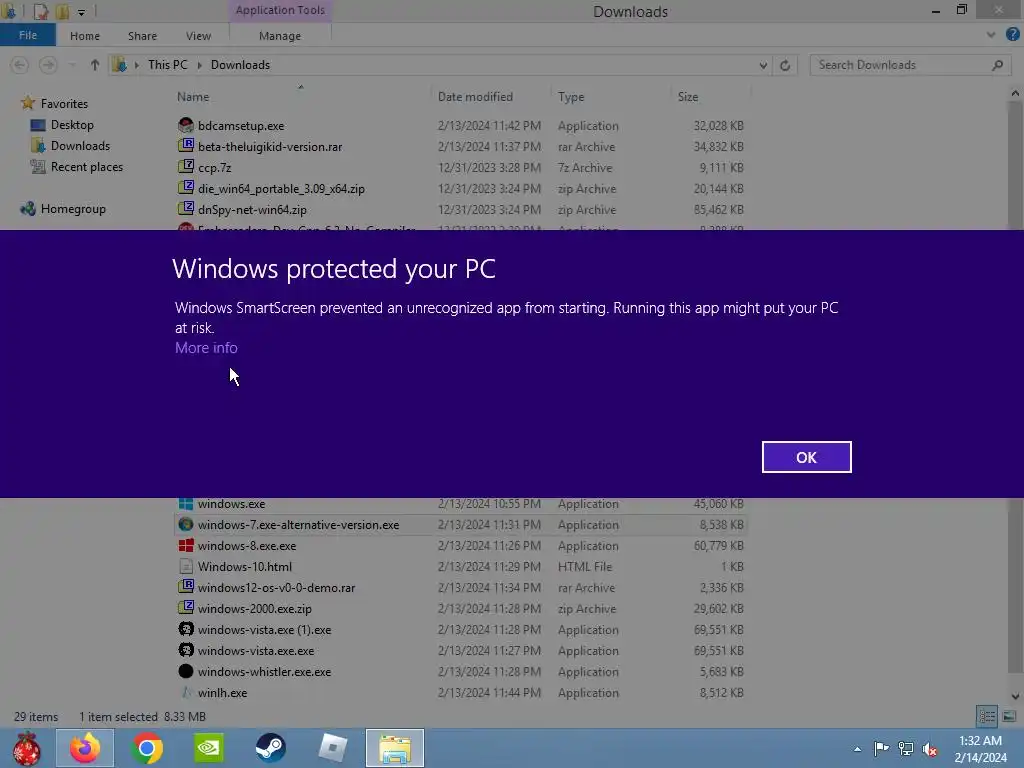The image size is (1024, 768).
Task: Go up one folder level arrow
Action: pyautogui.click(x=95, y=65)
